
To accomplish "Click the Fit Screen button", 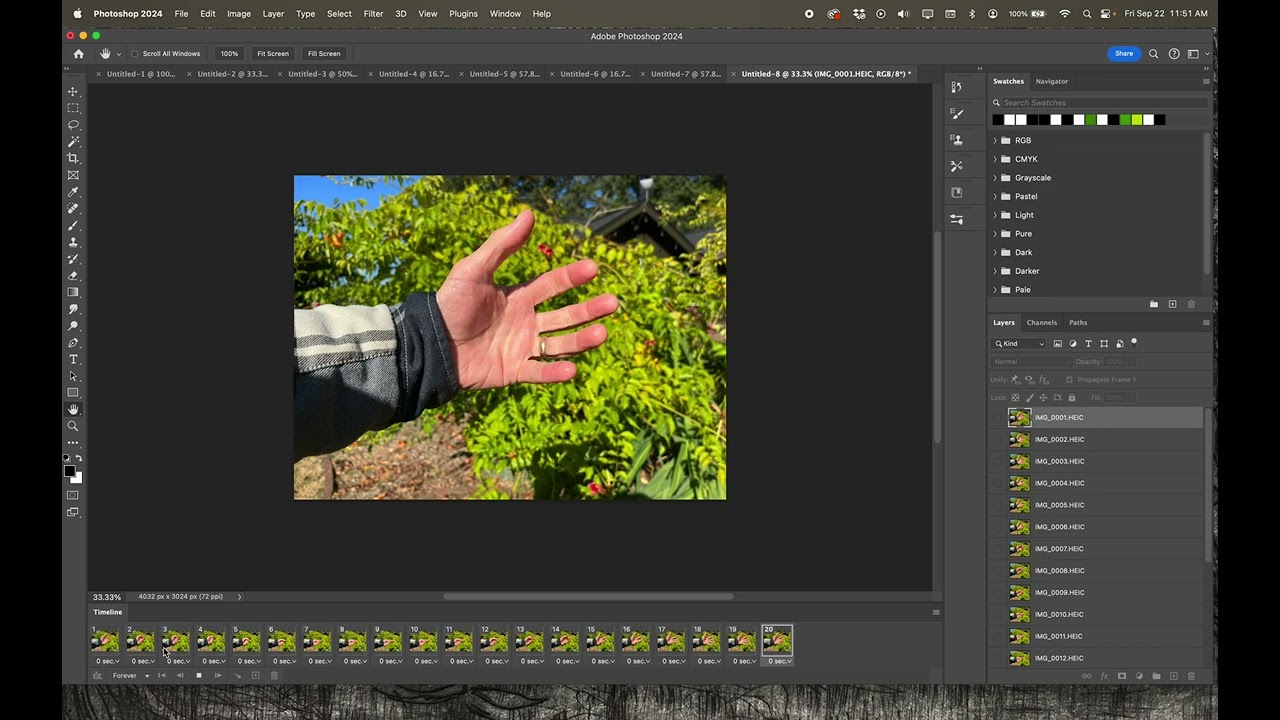I will [x=272, y=53].
